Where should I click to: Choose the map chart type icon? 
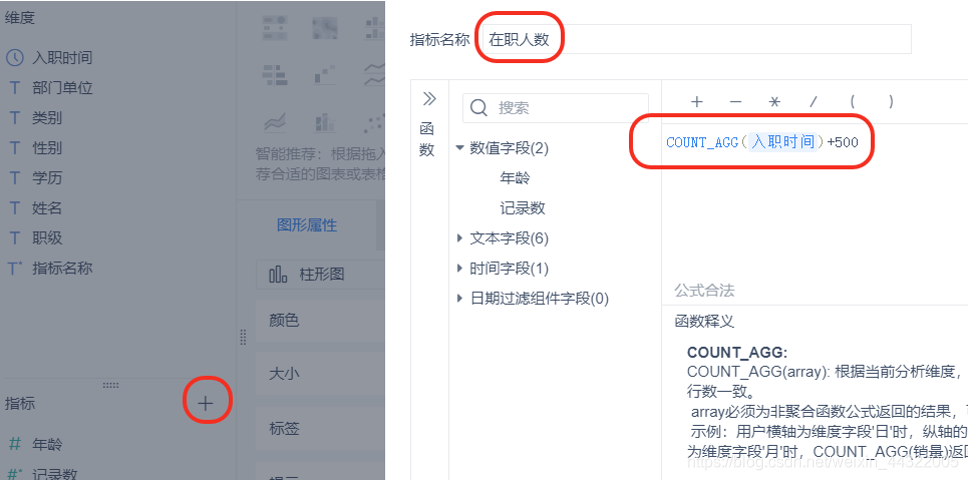point(324,27)
